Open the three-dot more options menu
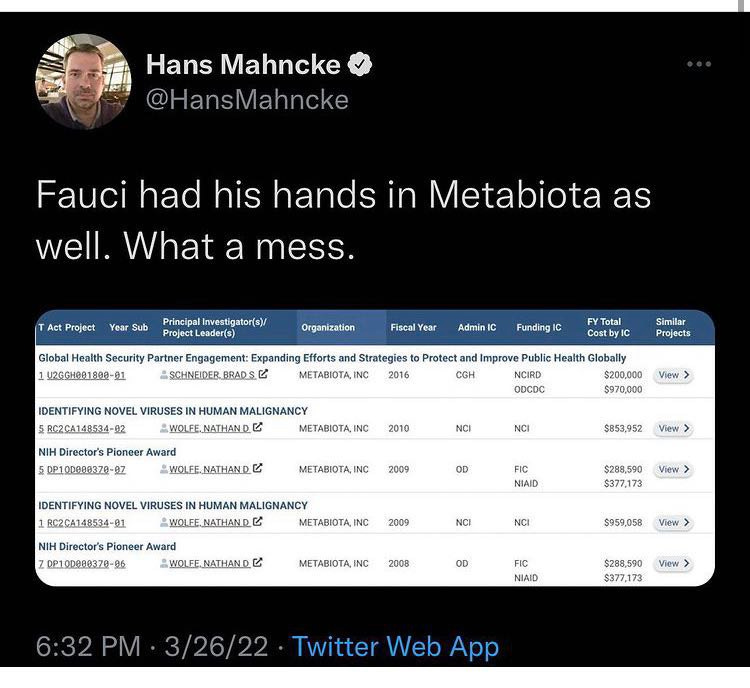This screenshot has width=750, height=688. click(x=699, y=64)
